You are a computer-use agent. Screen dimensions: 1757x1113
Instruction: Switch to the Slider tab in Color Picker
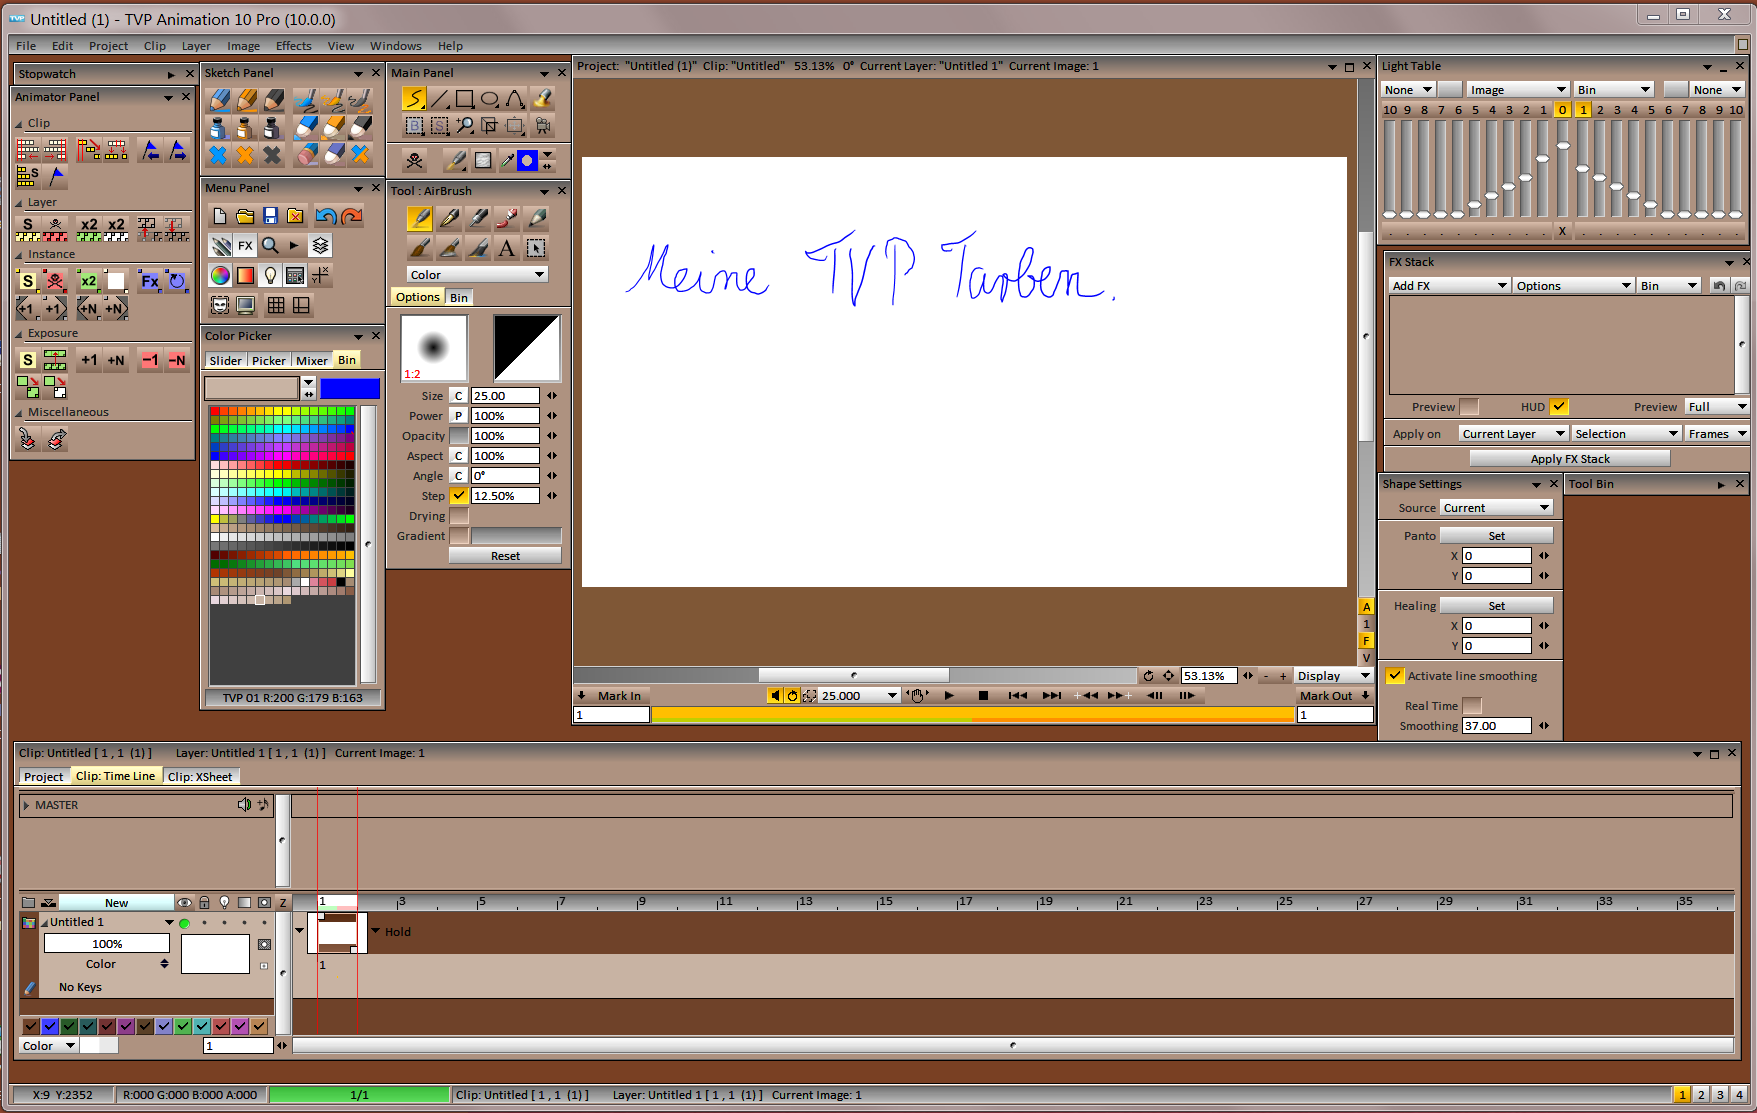(x=225, y=360)
